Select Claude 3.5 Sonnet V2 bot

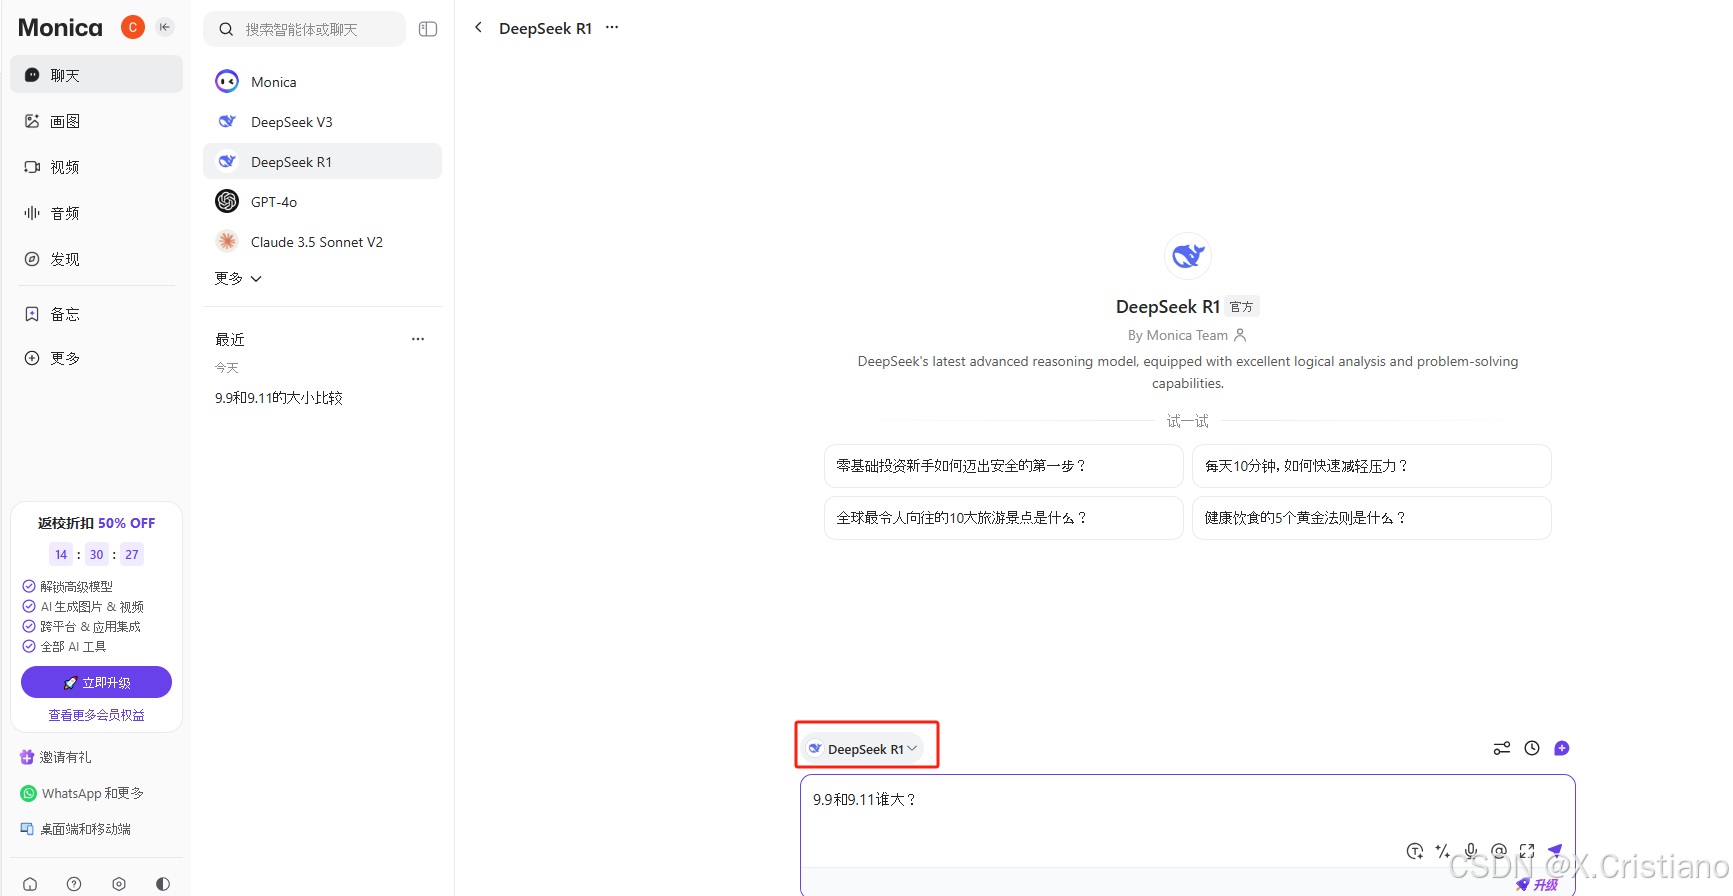click(322, 242)
